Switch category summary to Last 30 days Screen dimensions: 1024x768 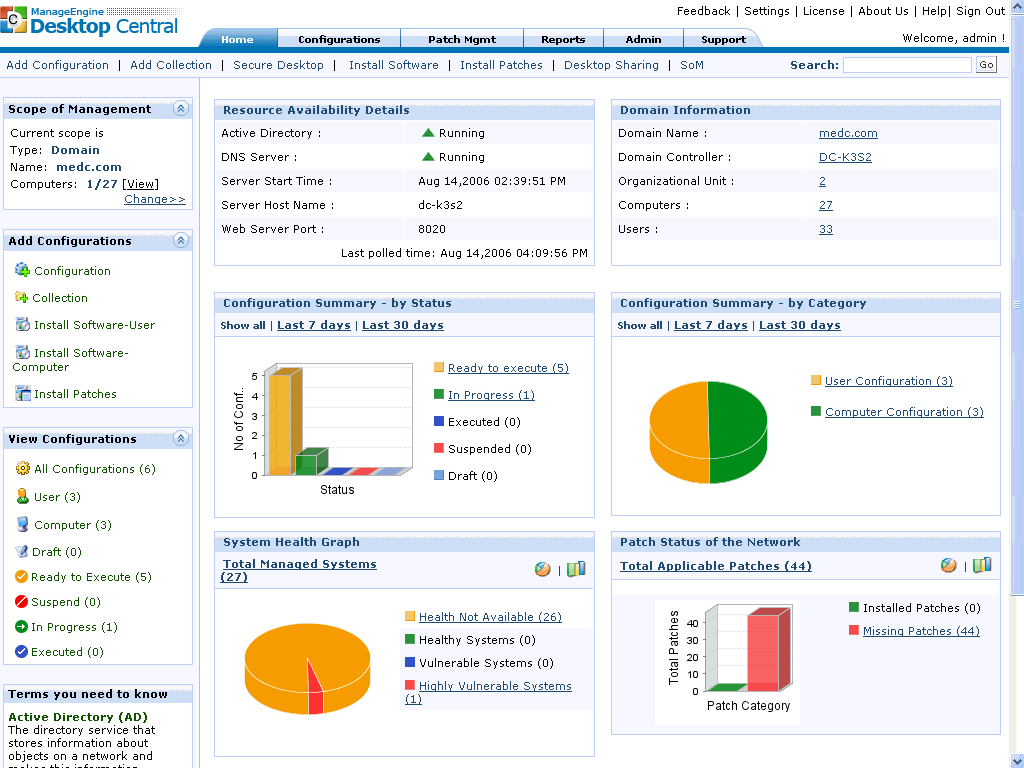(799, 324)
